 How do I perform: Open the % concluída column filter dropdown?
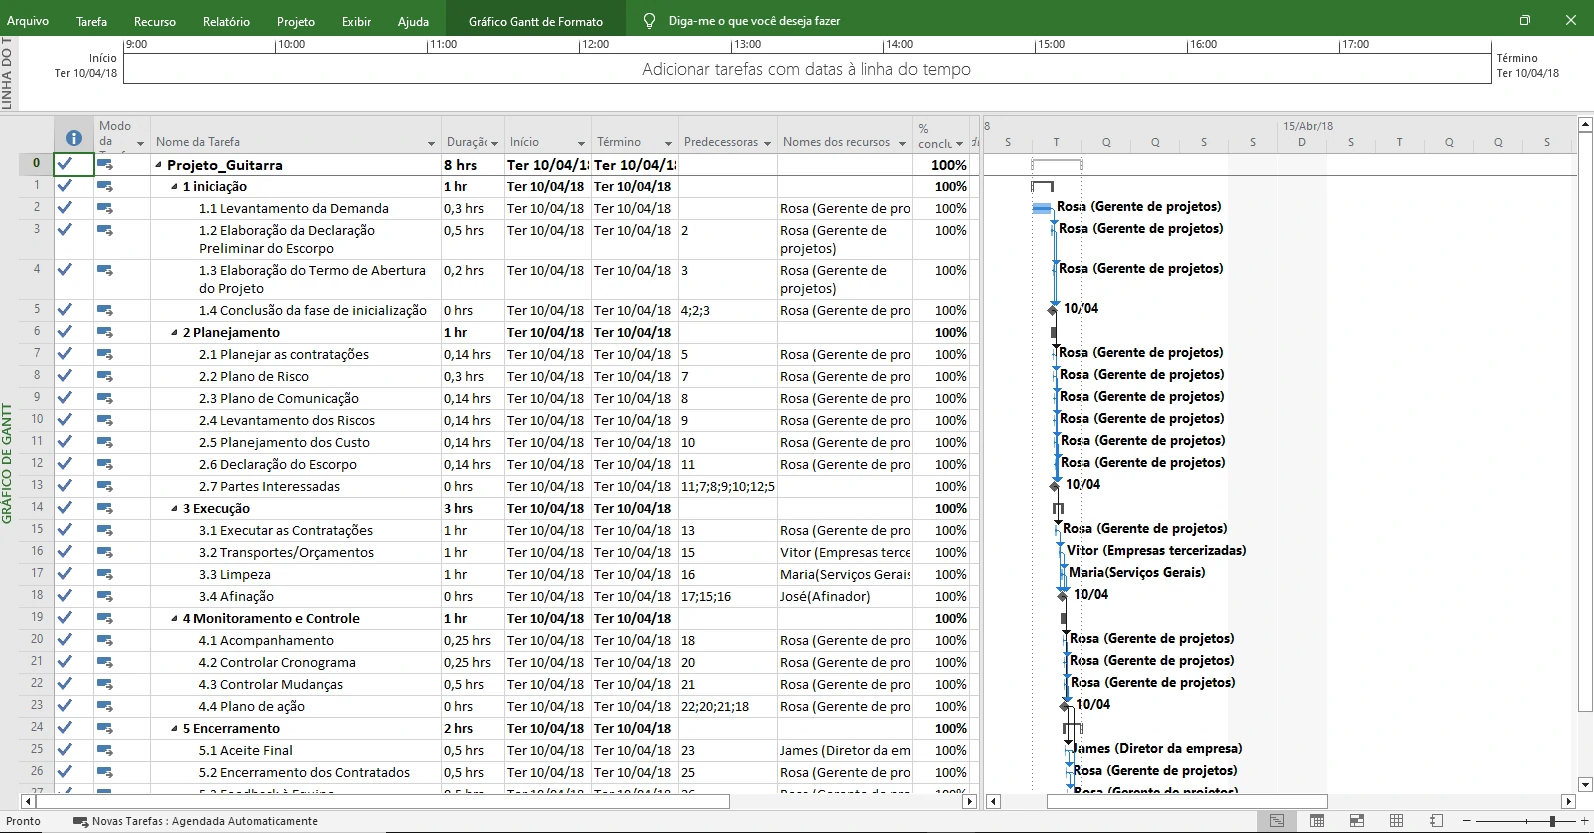(959, 143)
